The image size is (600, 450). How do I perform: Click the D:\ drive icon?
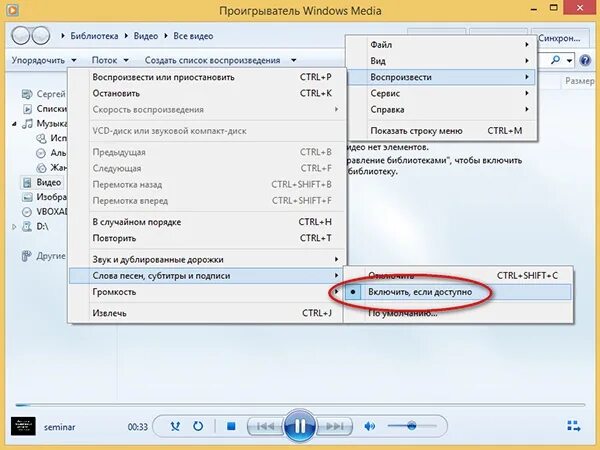point(27,227)
